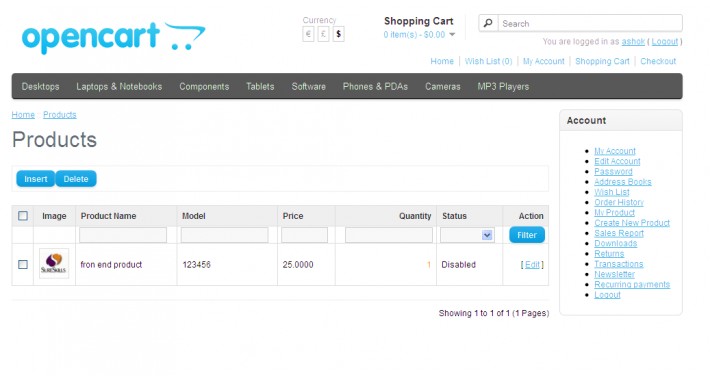Open the Phones & PDAs category
710x380 pixels.
(x=375, y=87)
